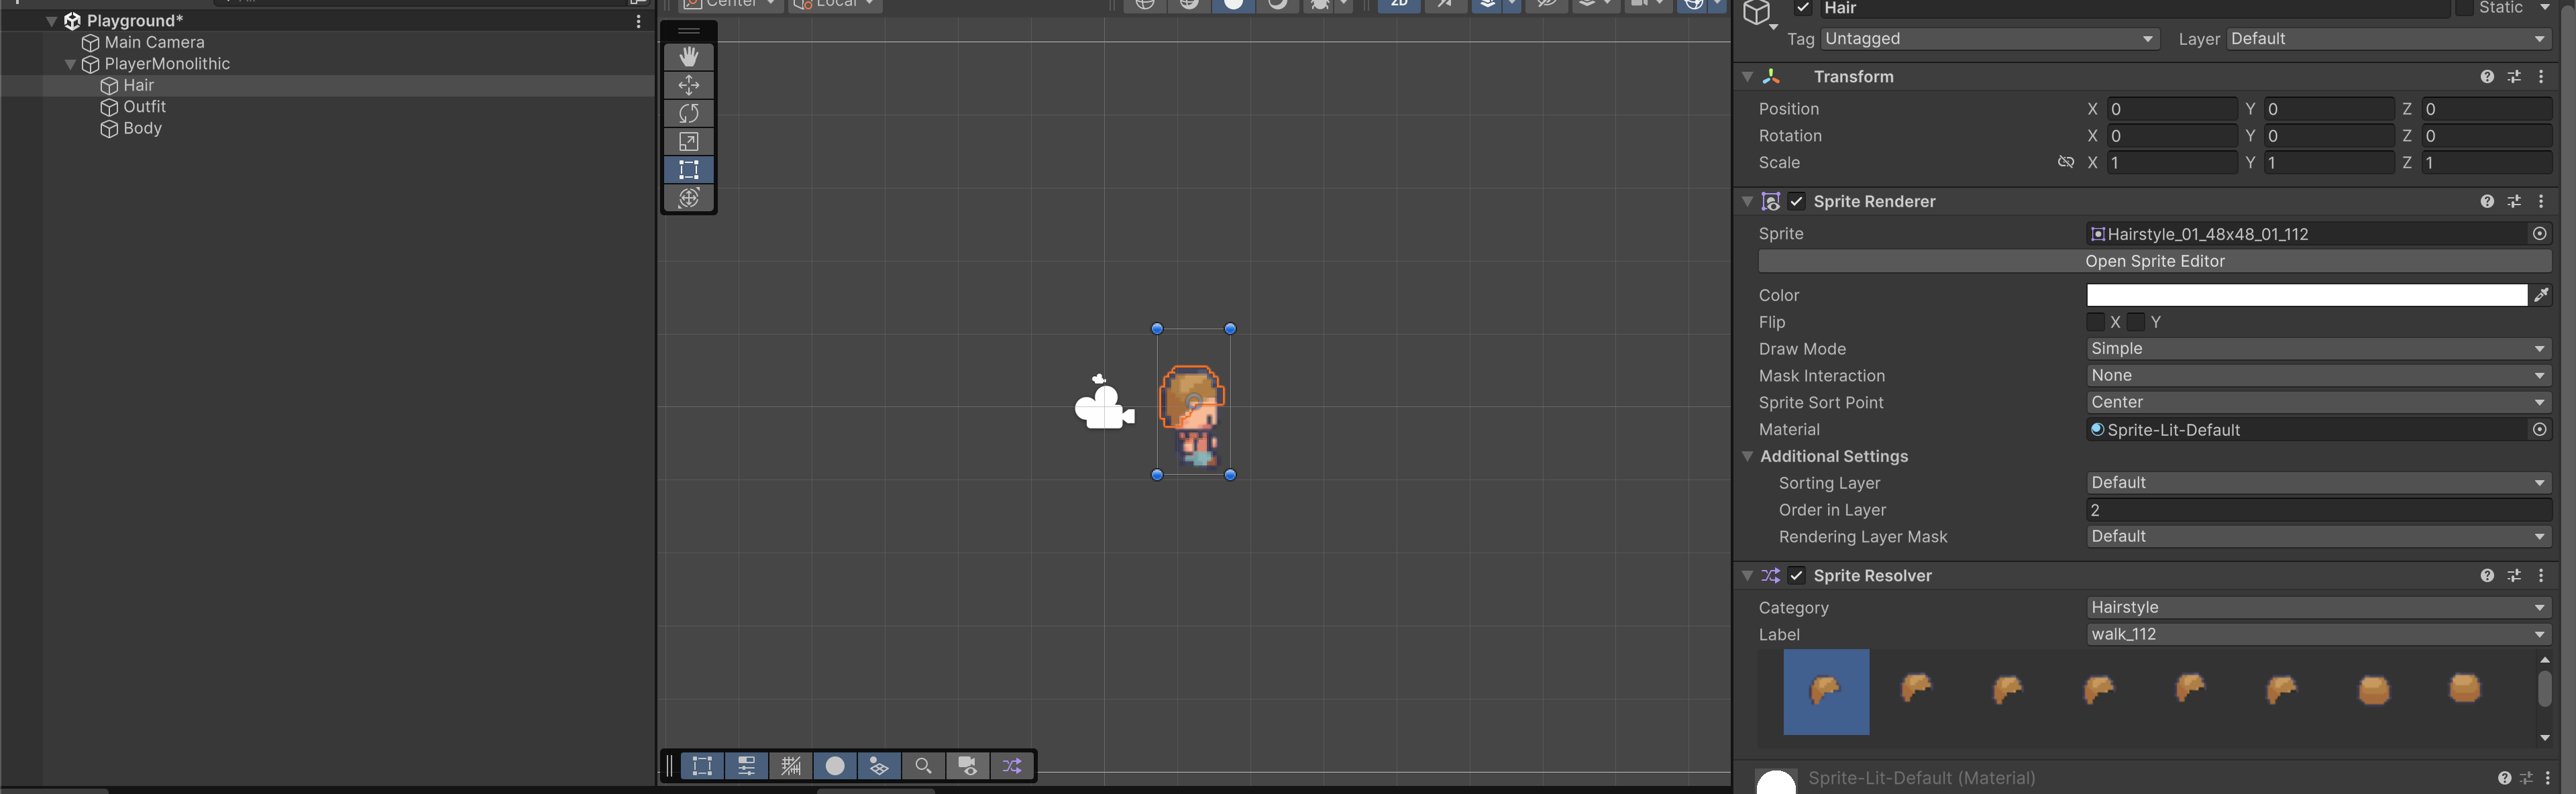Viewport: 2576px width, 794px height.
Task: Select the last hairstyle sprite thumbnail
Action: click(x=2464, y=689)
